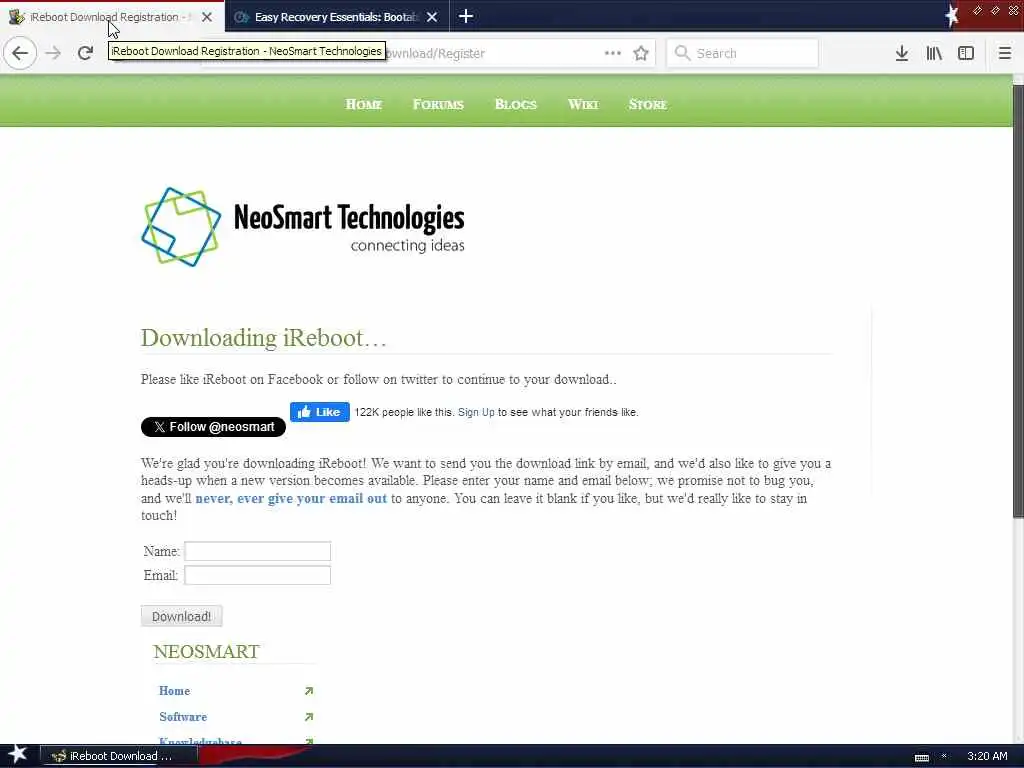Open Blogs in the green nav bar
Screen dimensions: 1024x768
tap(516, 104)
